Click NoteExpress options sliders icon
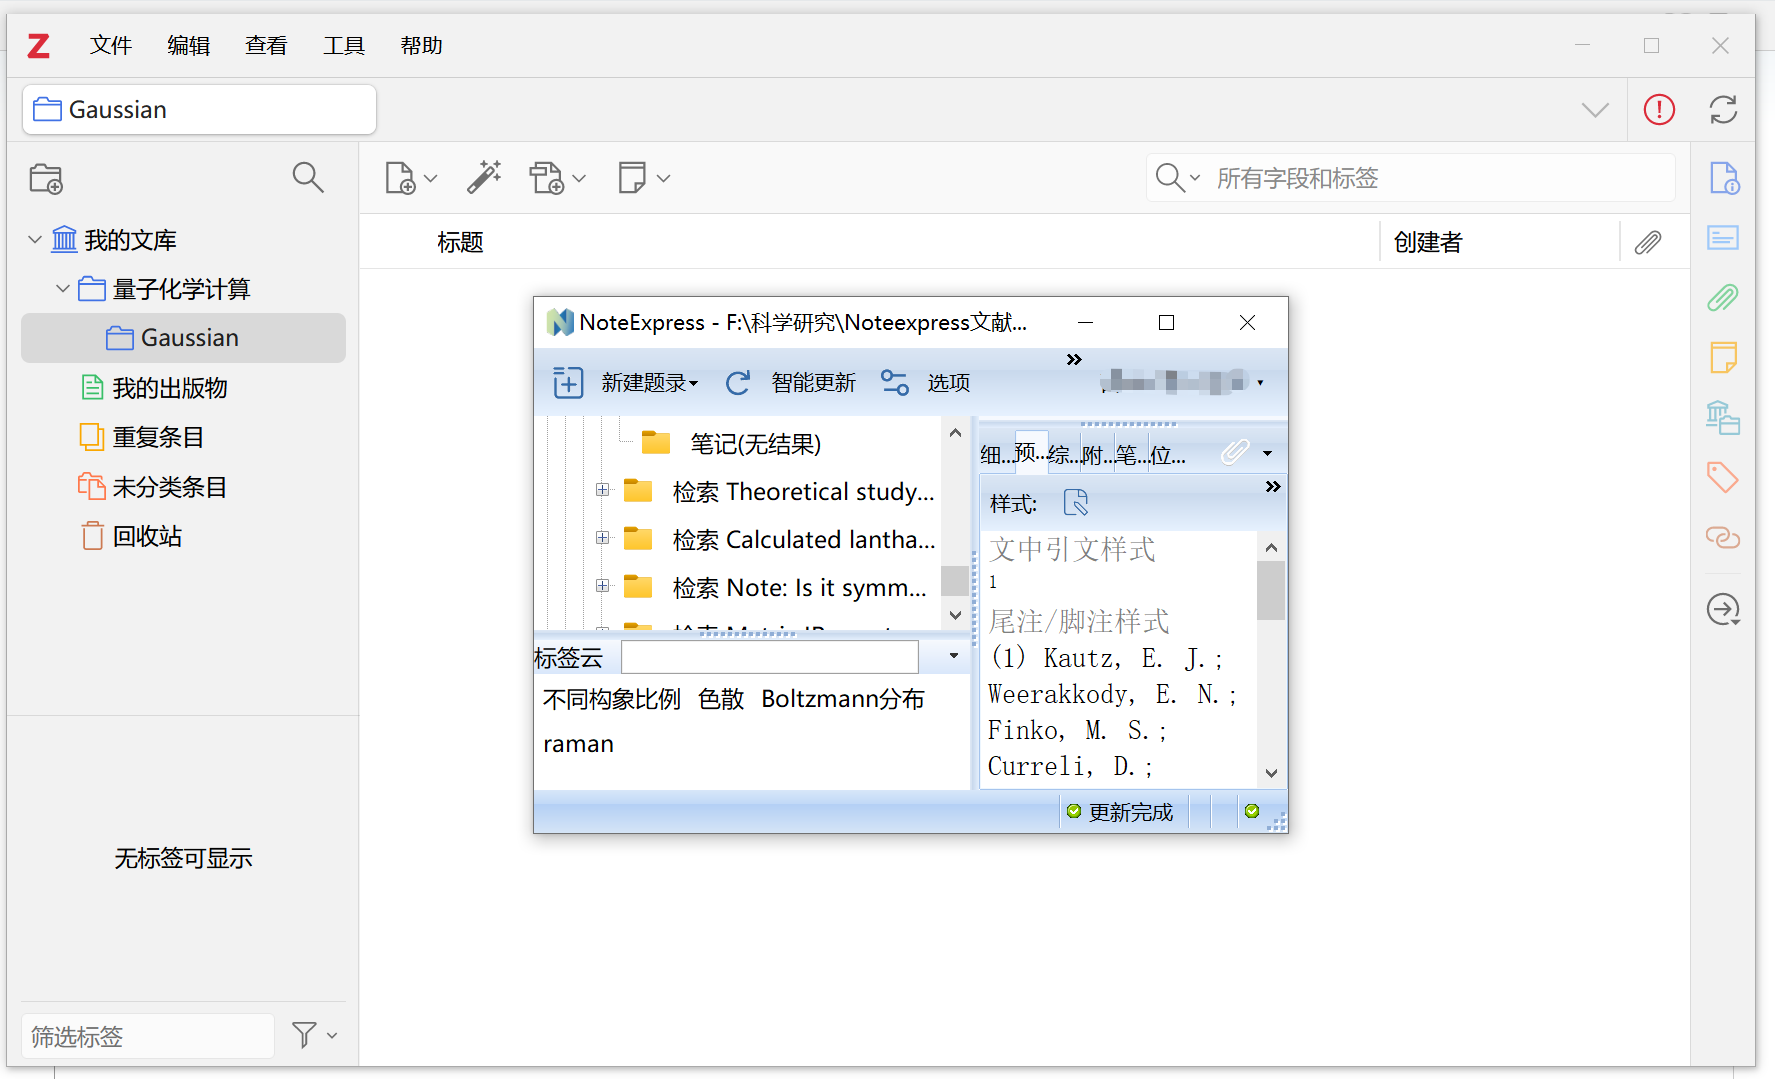Image resolution: width=1775 pixels, height=1079 pixels. pyautogui.click(x=894, y=382)
